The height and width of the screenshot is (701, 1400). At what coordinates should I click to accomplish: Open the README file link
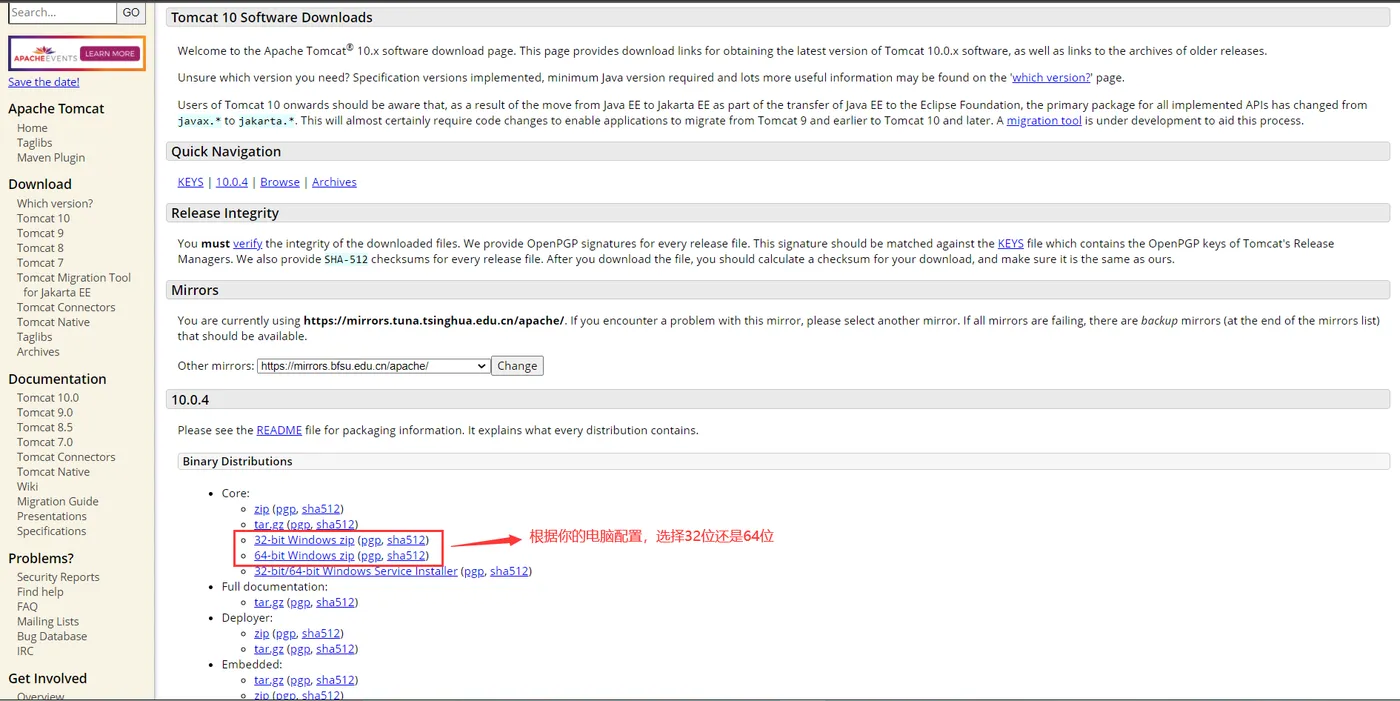(279, 431)
